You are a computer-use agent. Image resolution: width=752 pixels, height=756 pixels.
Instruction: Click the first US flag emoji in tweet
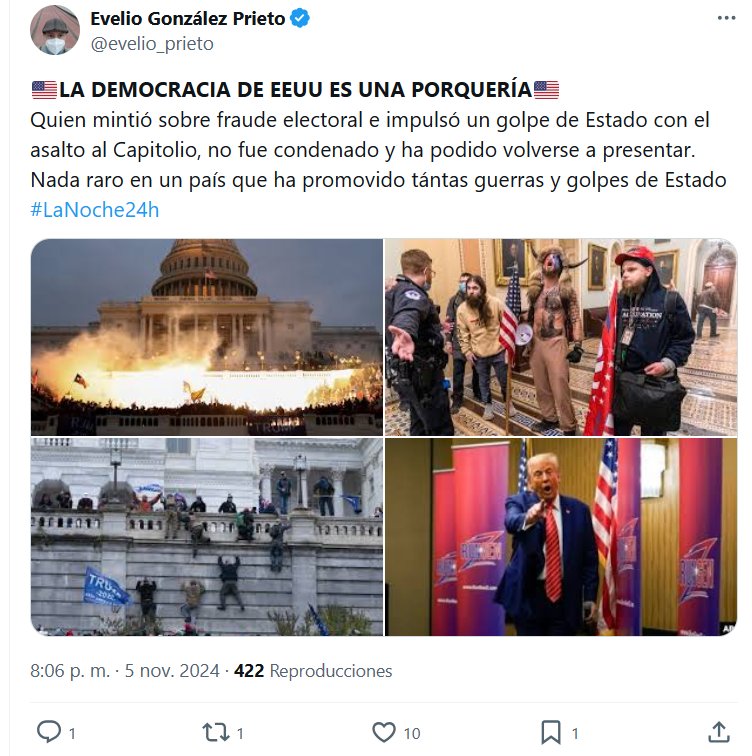44,90
